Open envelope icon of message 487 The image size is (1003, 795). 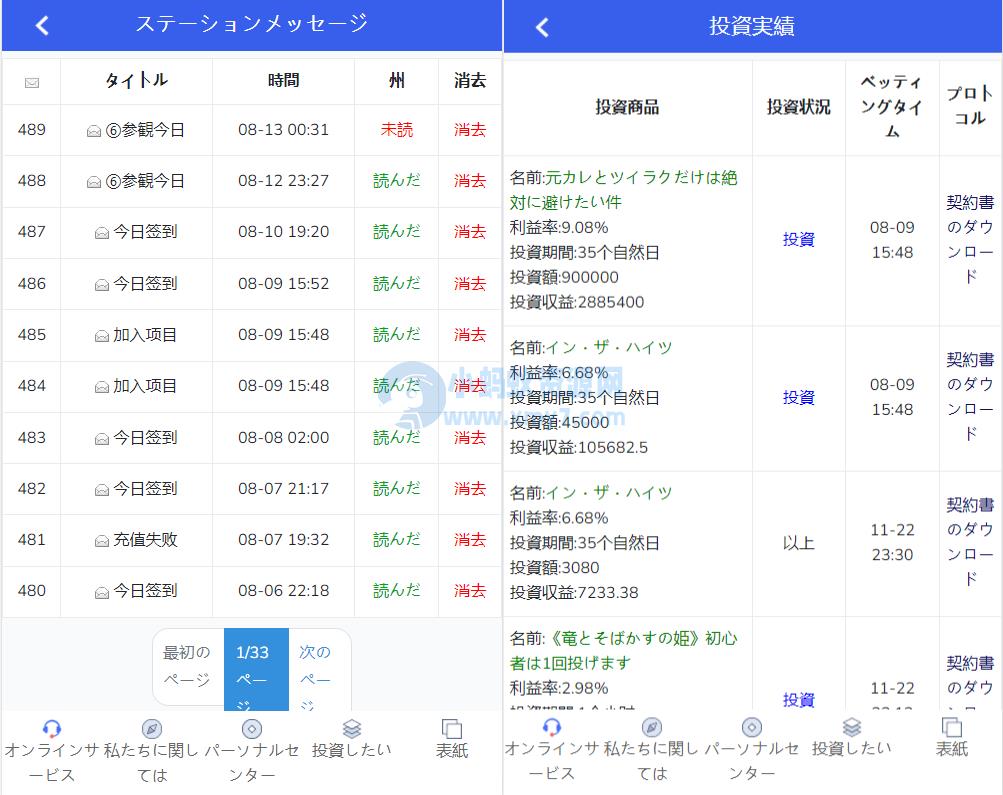(102, 233)
